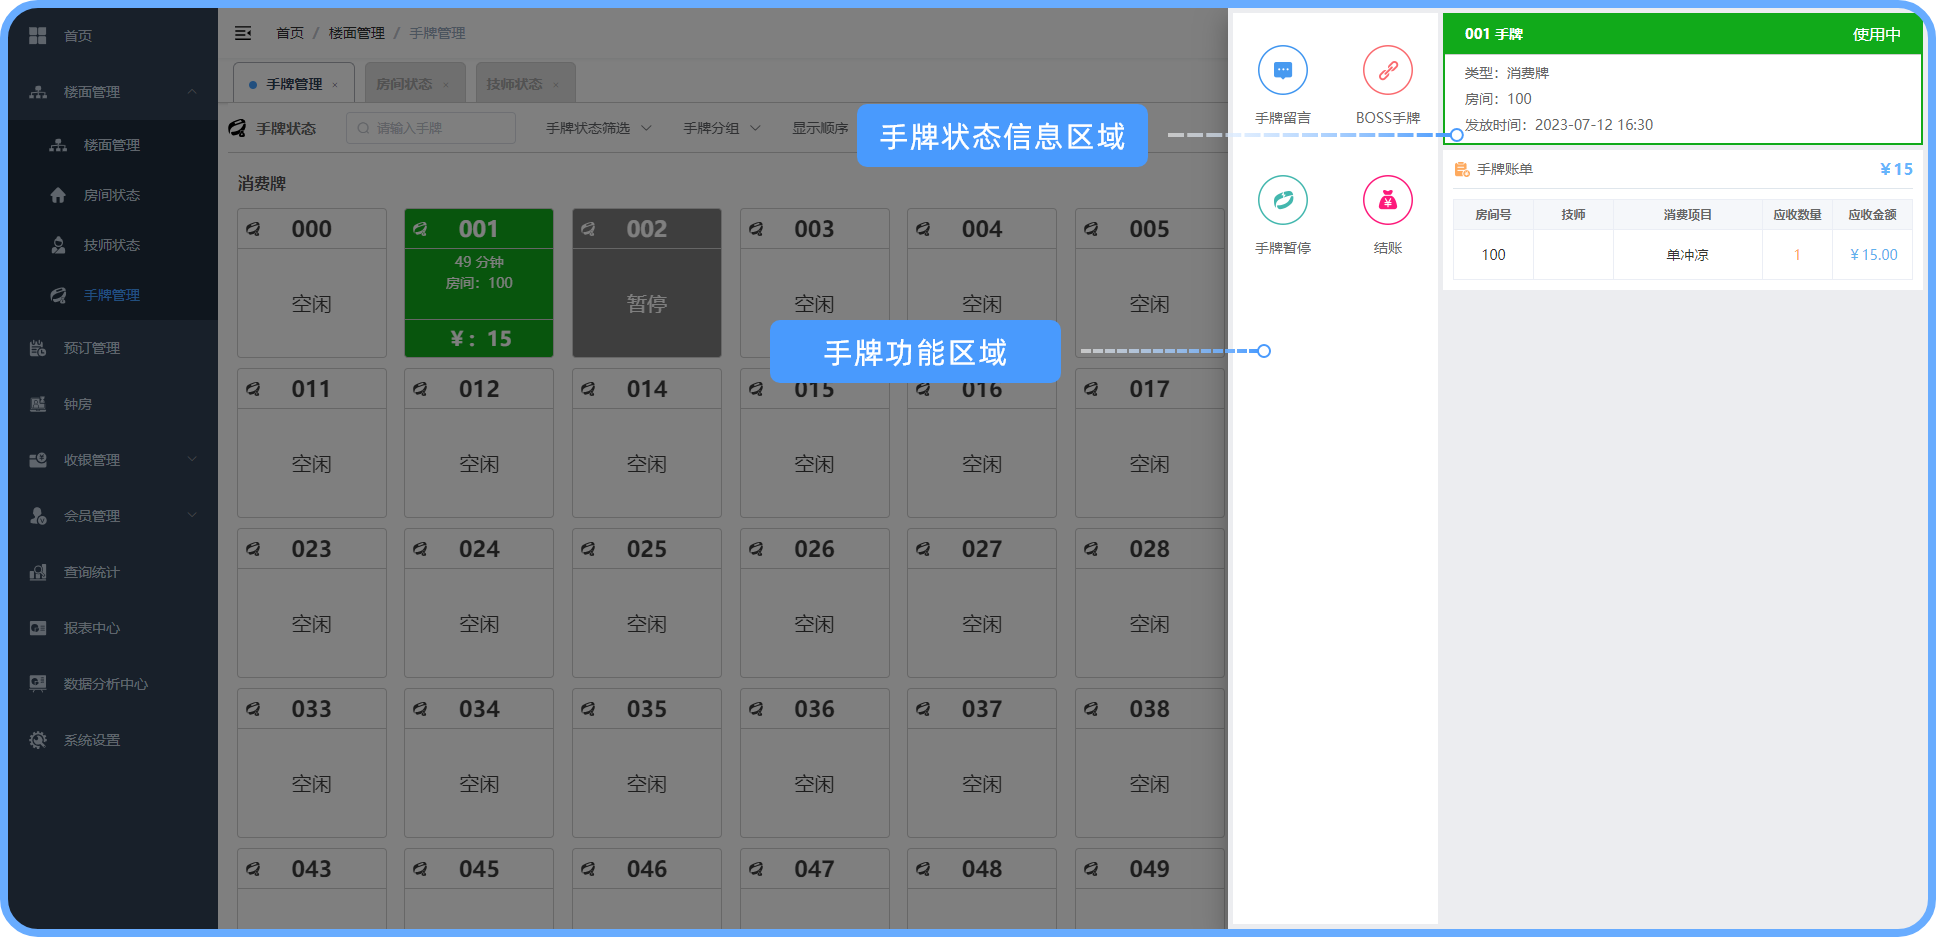Collapse the sidebar with hamburger icon

[x=243, y=33]
